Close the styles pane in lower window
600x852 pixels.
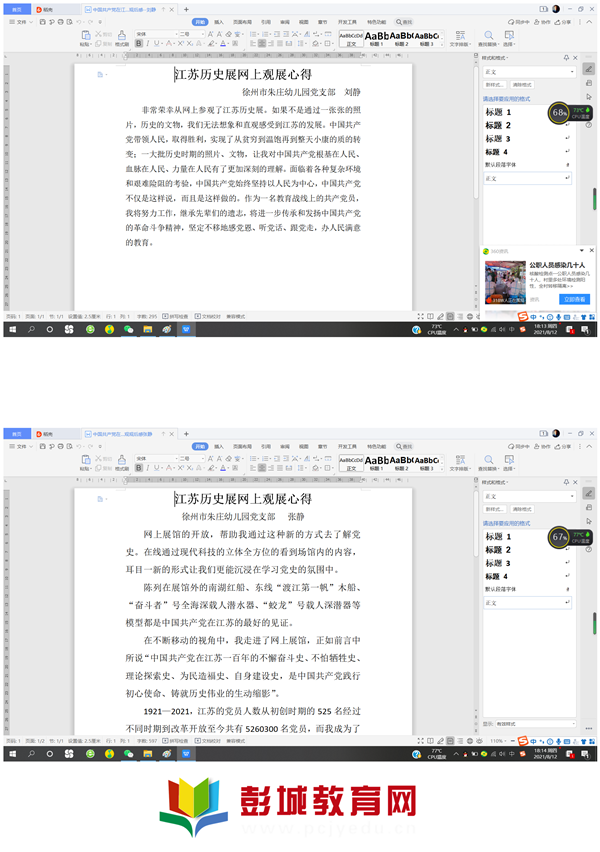coord(576,482)
